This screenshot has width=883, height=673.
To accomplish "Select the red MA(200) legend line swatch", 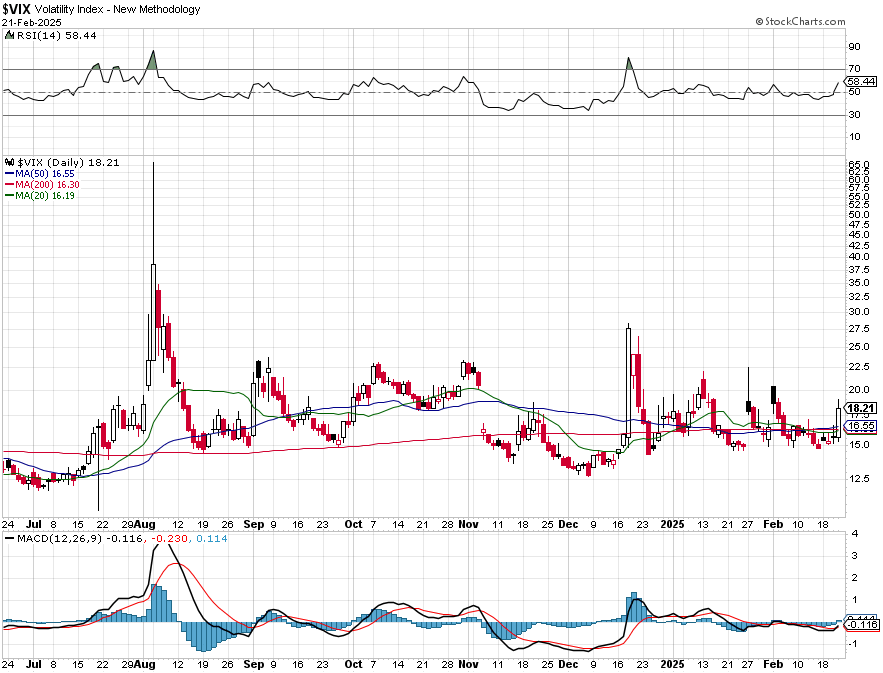I will pos(9,185).
